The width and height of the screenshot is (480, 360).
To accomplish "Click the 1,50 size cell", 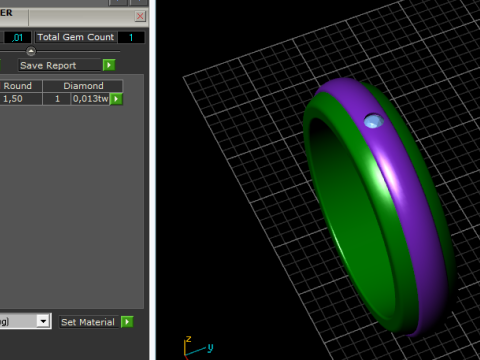I will (21, 99).
